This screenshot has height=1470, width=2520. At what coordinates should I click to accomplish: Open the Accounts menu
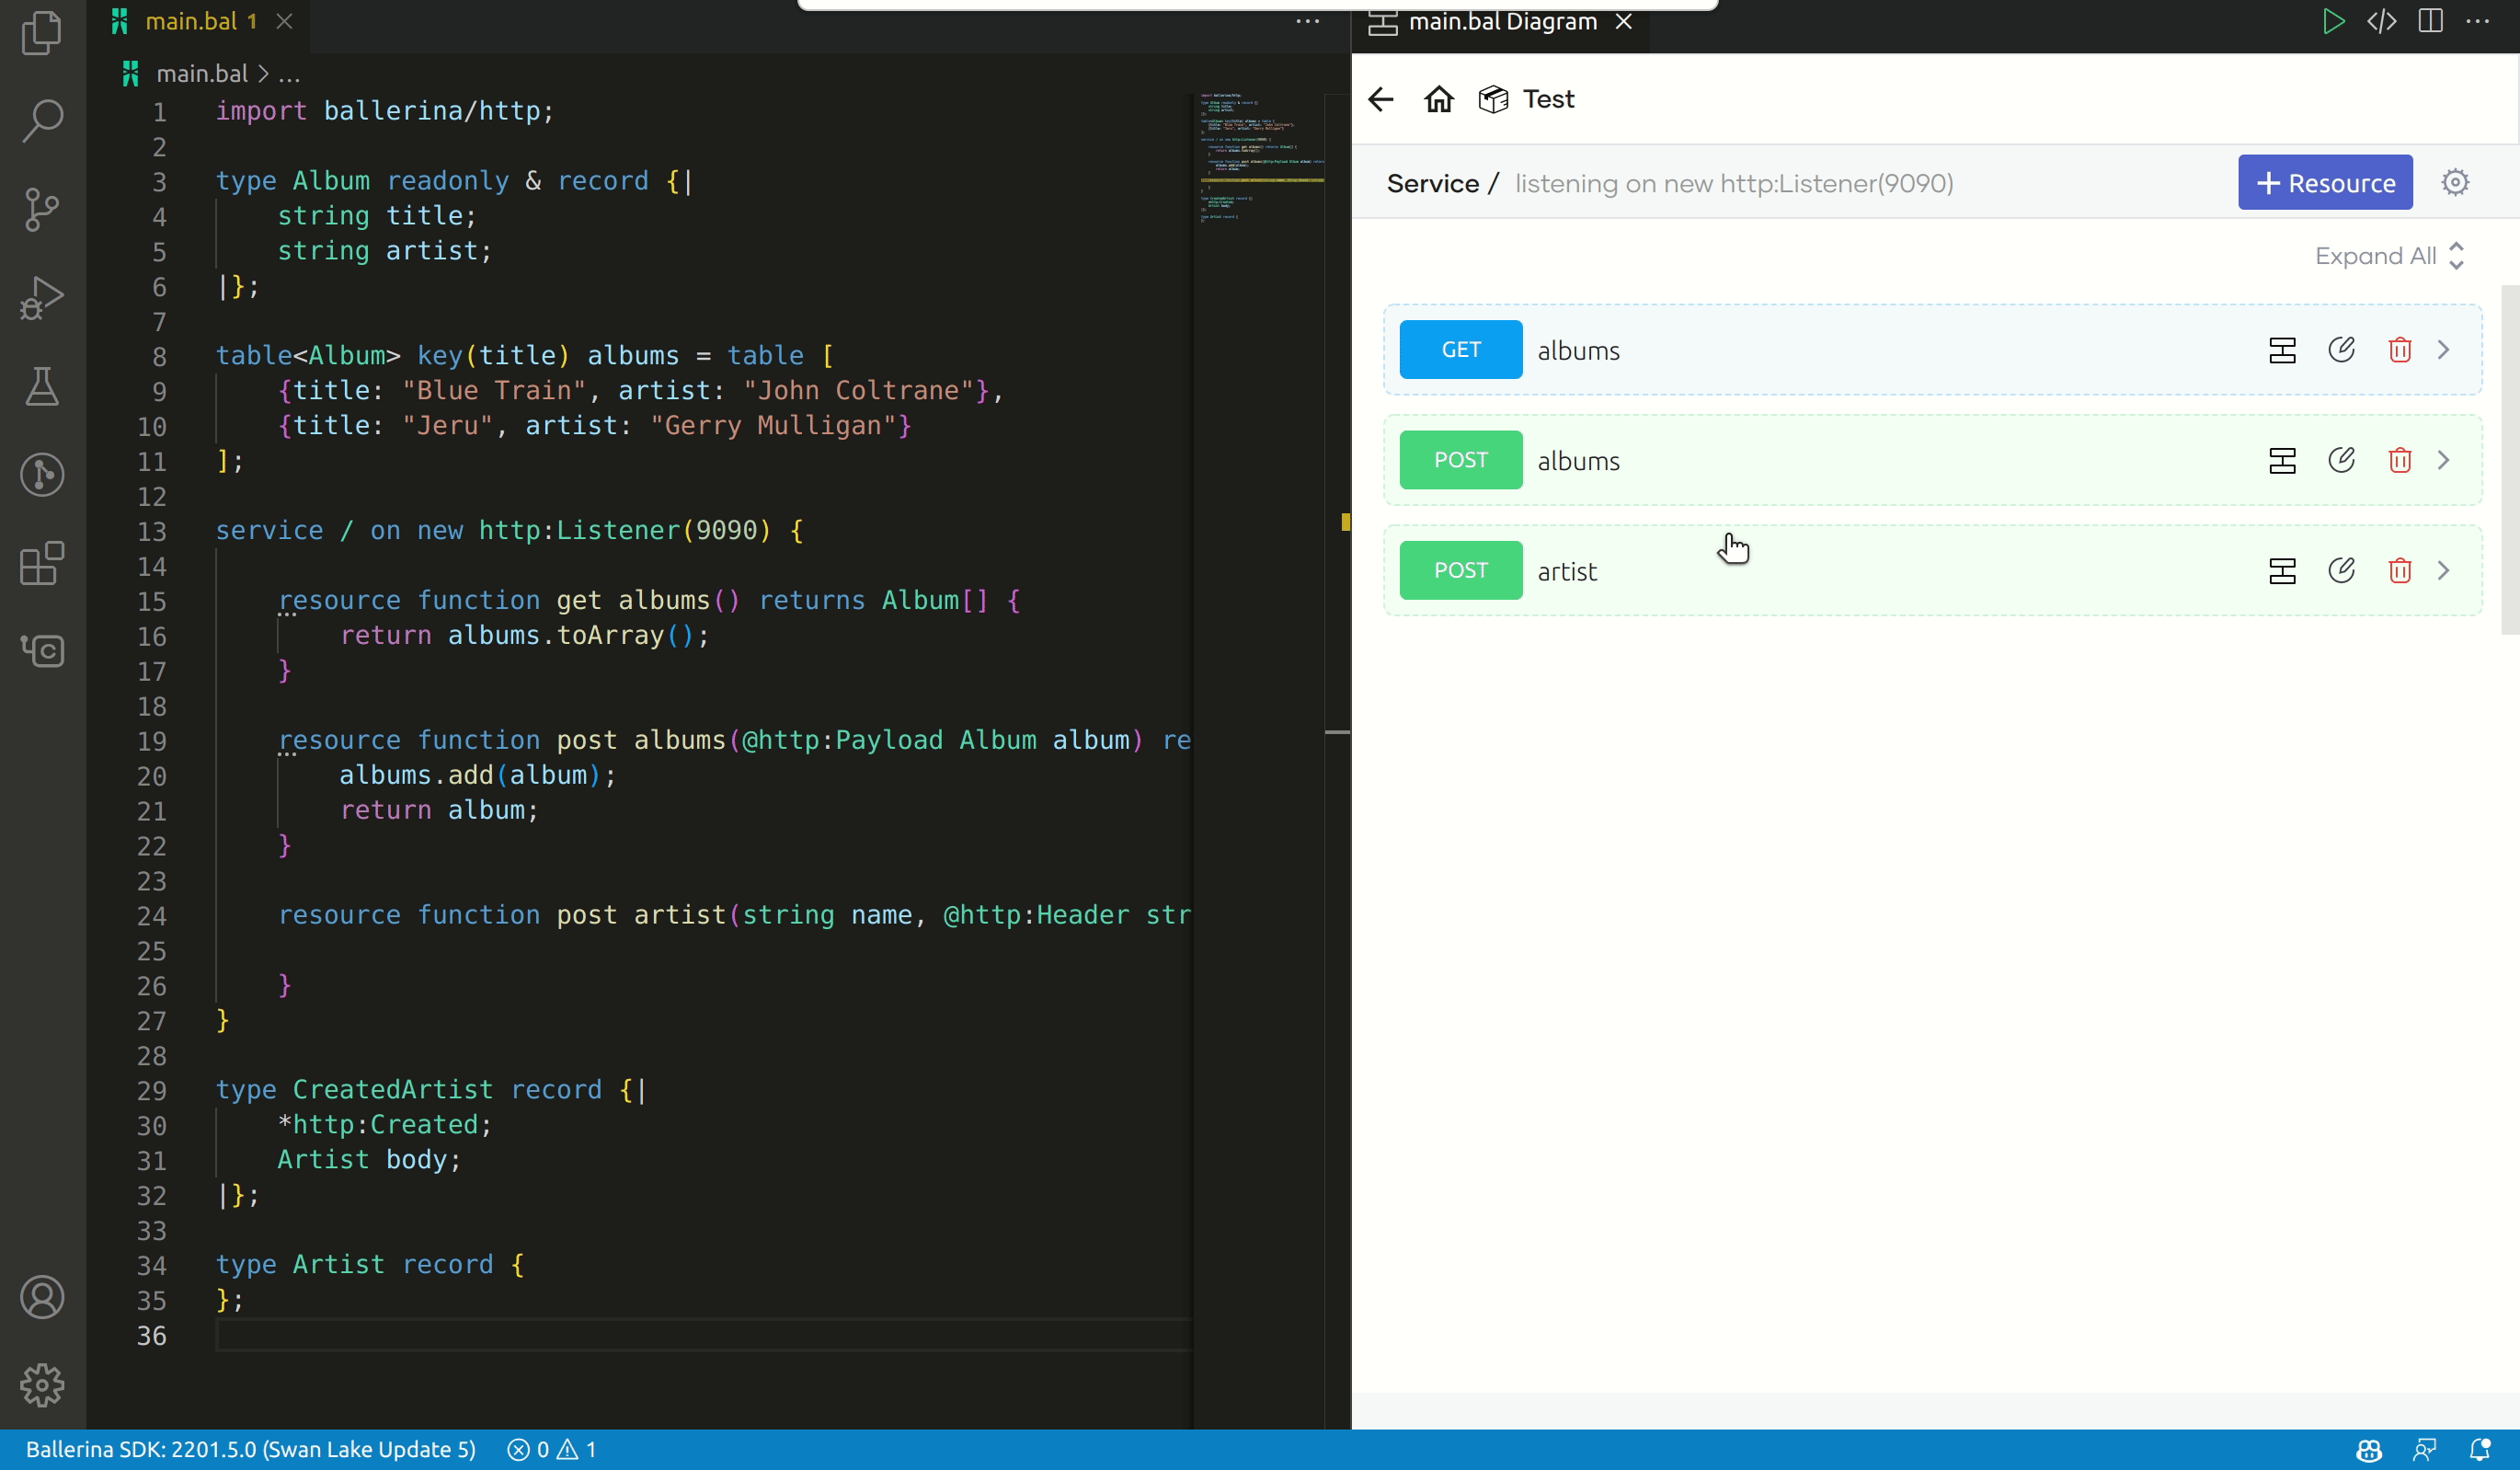[x=42, y=1297]
